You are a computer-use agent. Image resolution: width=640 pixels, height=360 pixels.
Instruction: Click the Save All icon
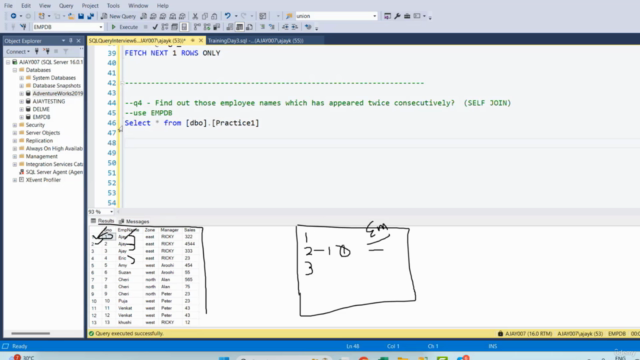pyautogui.click(x=90, y=16)
